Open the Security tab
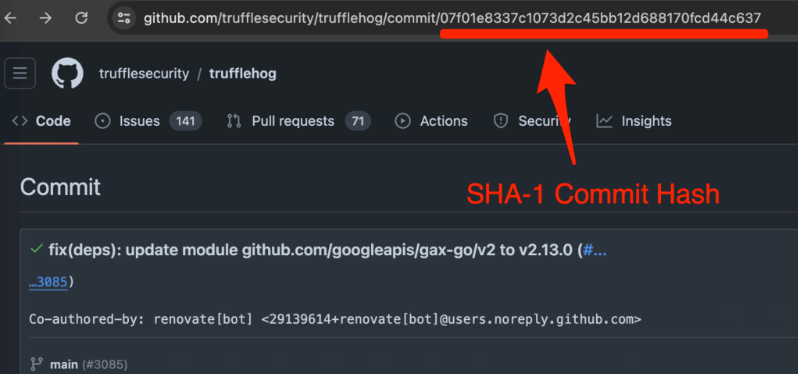This screenshot has height=374, width=798. pos(532,121)
